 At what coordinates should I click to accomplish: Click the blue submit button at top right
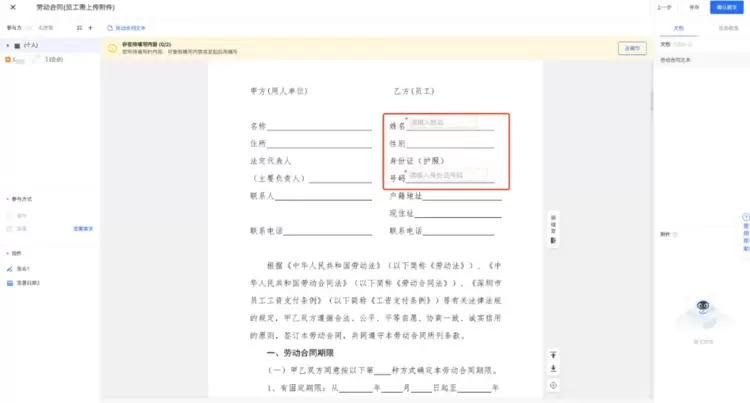point(726,8)
